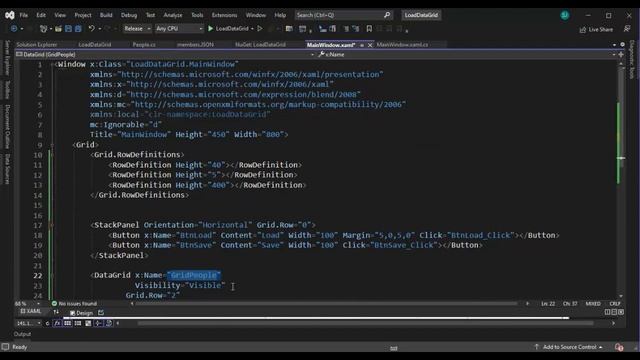Click the Bookmark toolbar icon
Image resolution: width=640 pixels, height=360 pixels.
[369, 29]
